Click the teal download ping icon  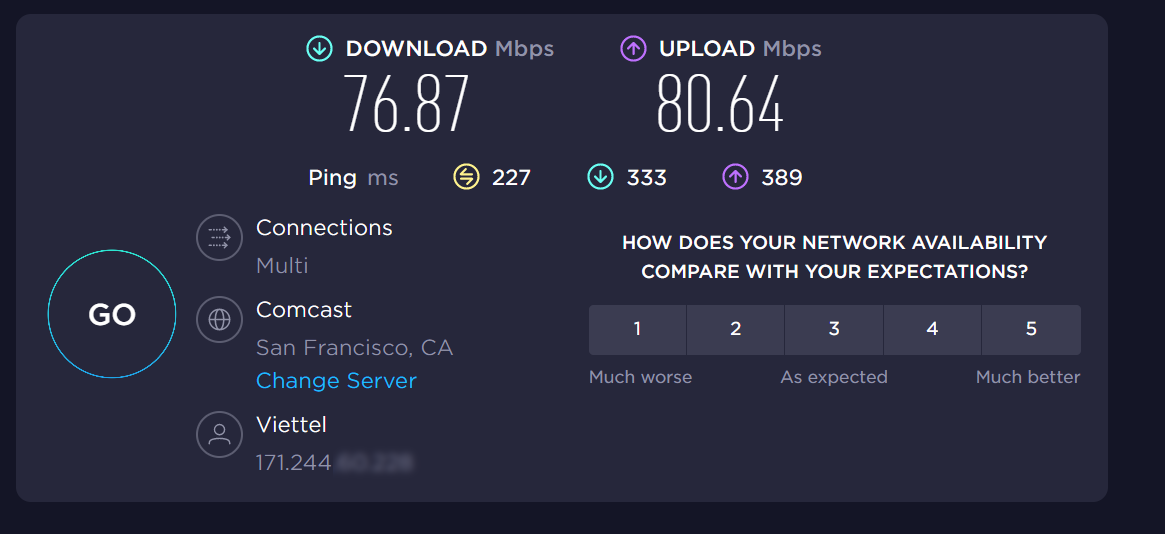pyautogui.click(x=600, y=178)
